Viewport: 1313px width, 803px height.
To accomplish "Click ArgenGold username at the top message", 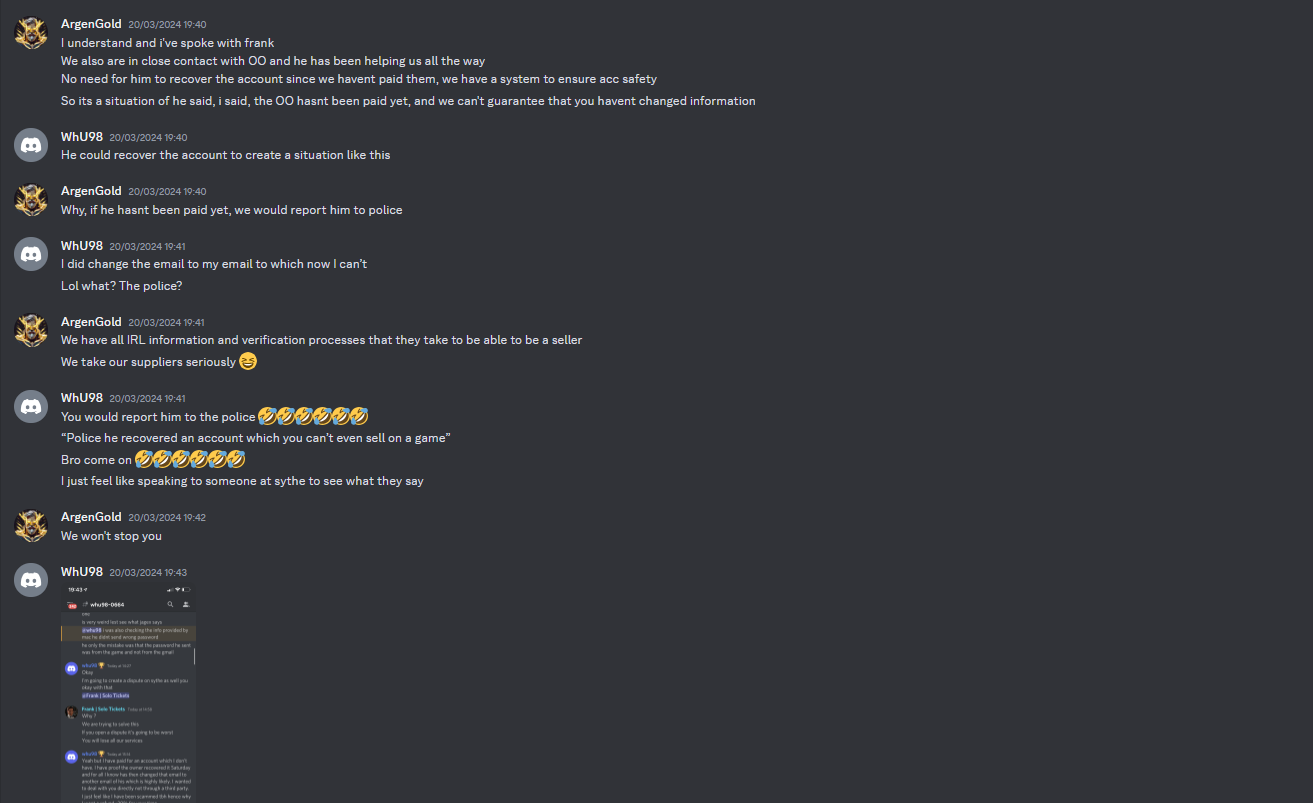I will click(x=91, y=24).
